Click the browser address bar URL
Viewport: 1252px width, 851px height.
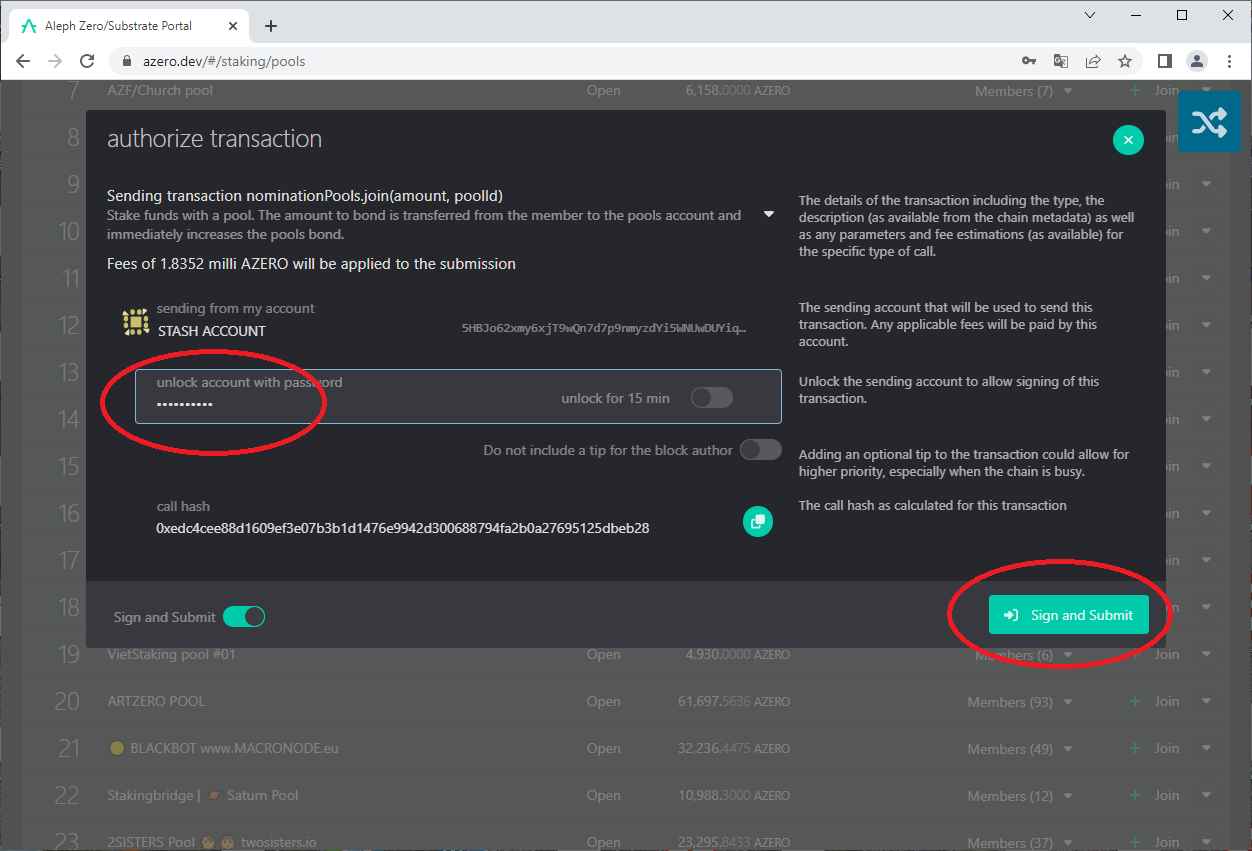[225, 61]
